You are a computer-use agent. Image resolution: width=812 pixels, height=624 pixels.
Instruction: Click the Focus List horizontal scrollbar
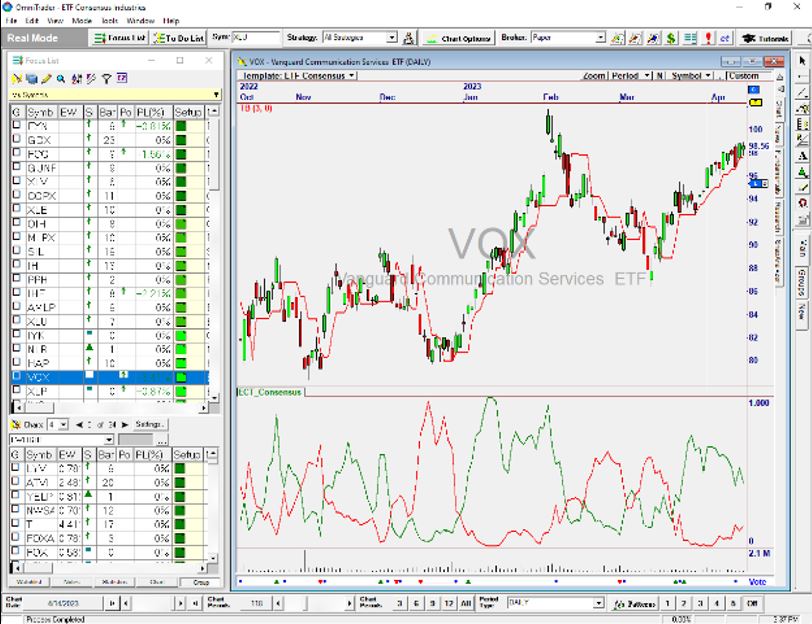click(109, 408)
